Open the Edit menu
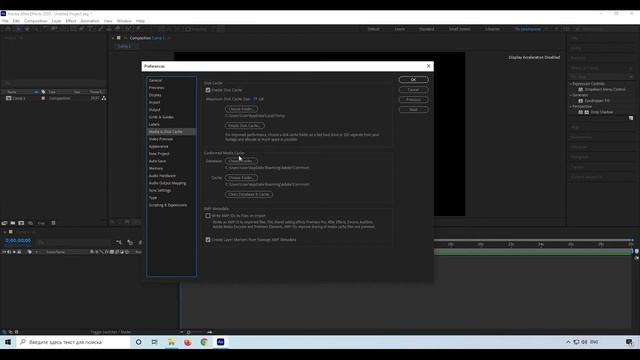The height and width of the screenshot is (360, 640). click(16, 21)
